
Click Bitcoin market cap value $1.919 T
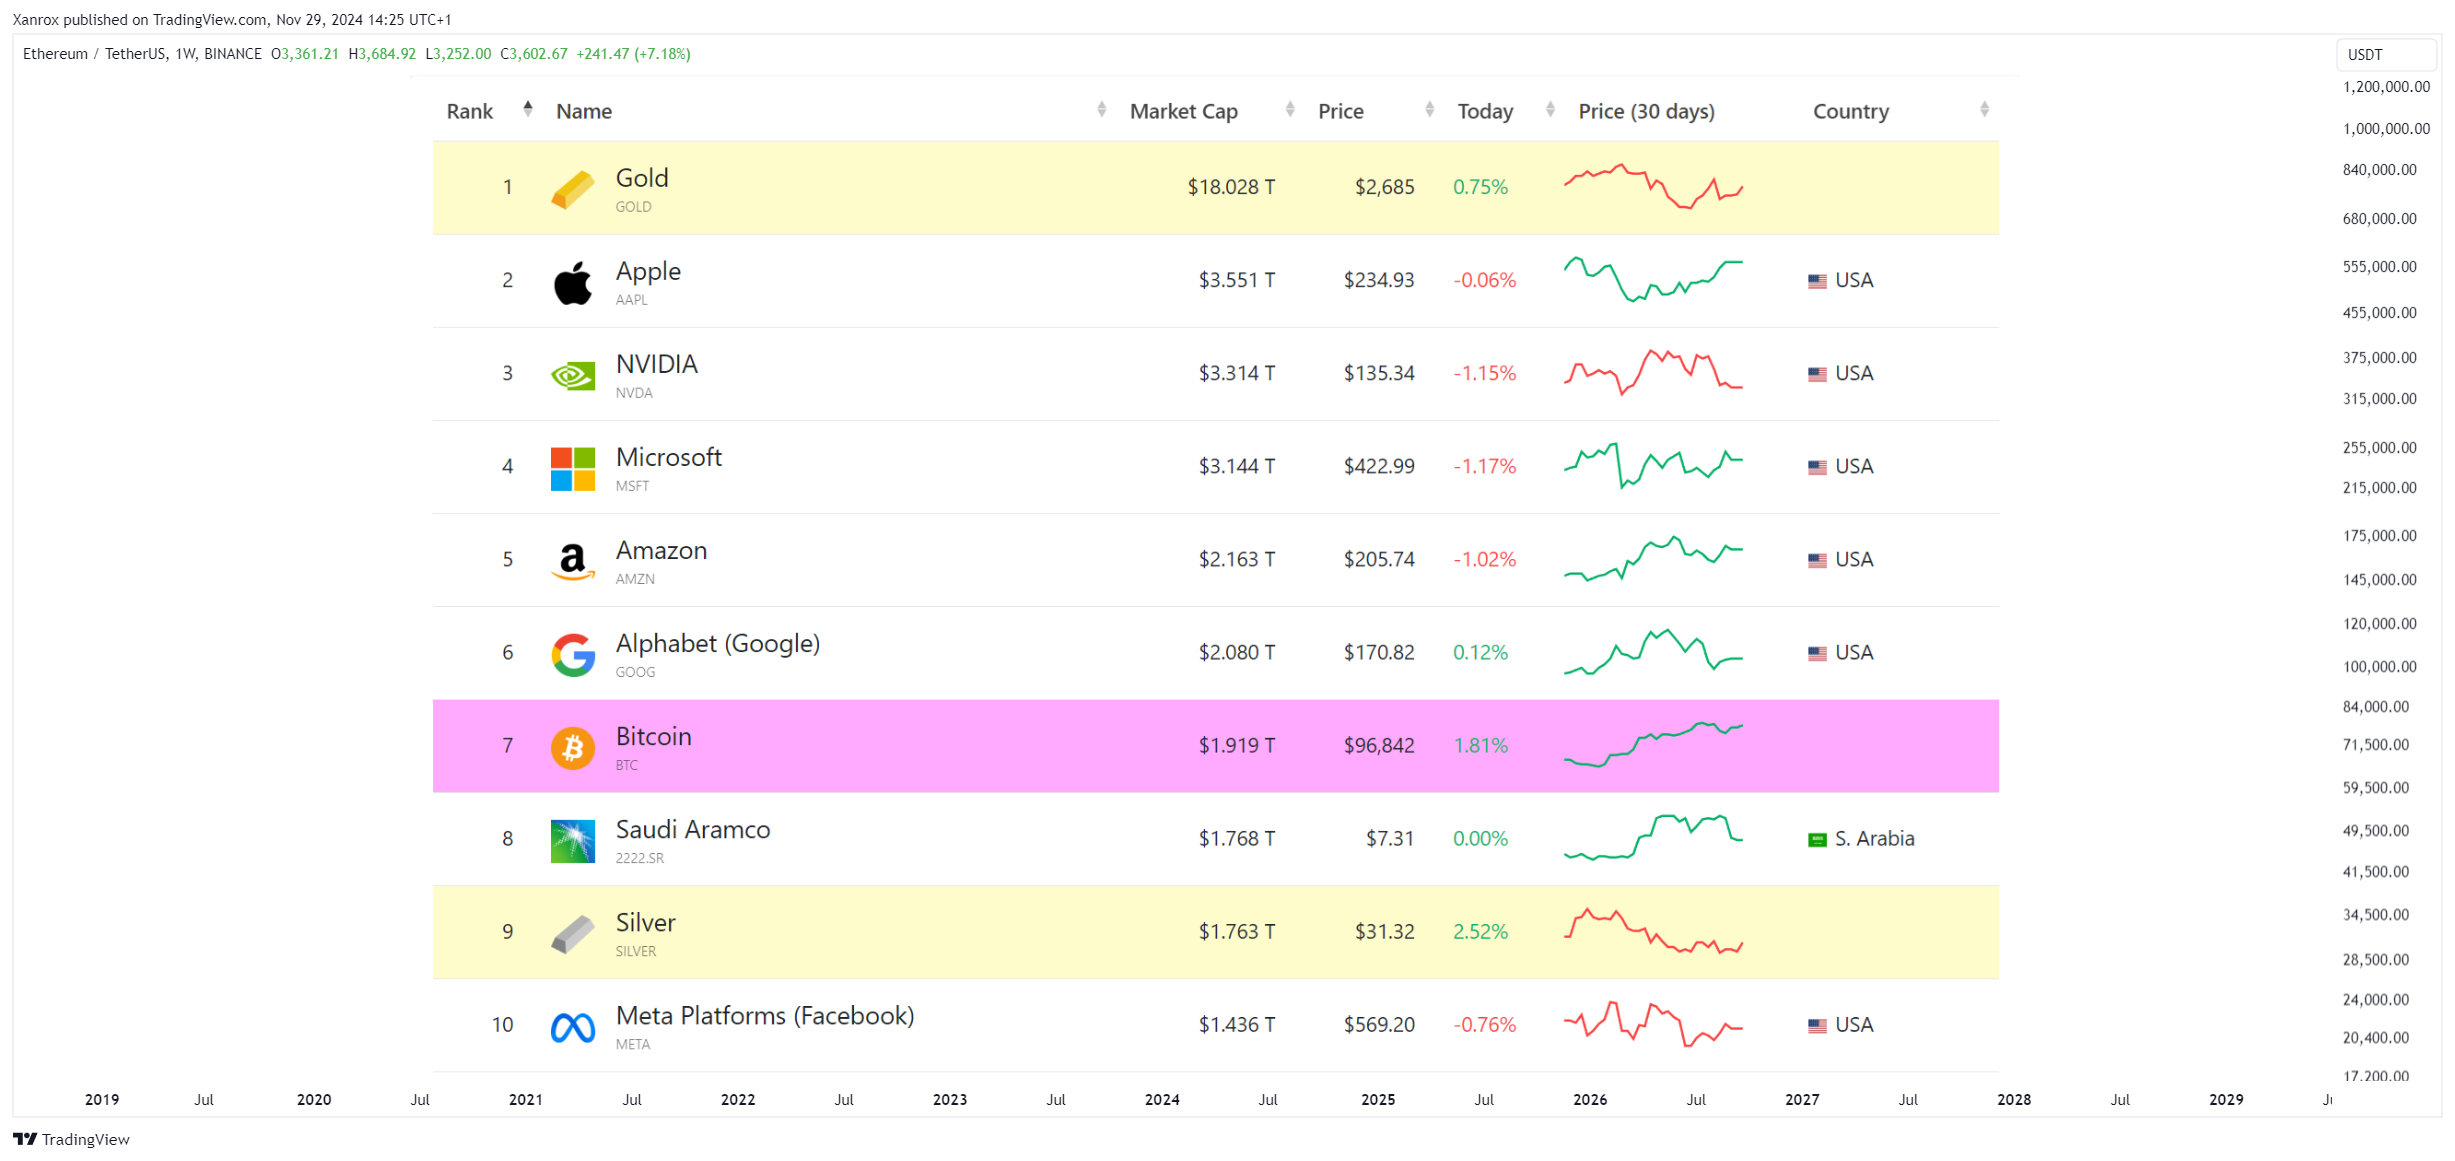pyautogui.click(x=1237, y=745)
